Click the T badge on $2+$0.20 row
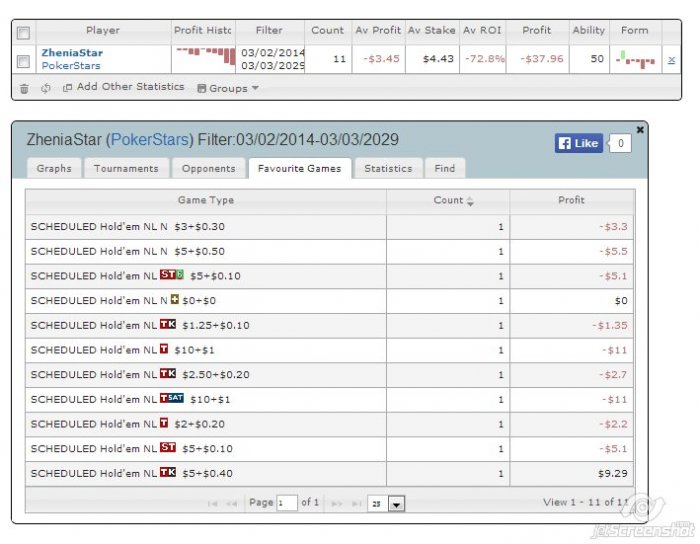Image resolution: width=700 pixels, height=544 pixels. click(x=164, y=422)
